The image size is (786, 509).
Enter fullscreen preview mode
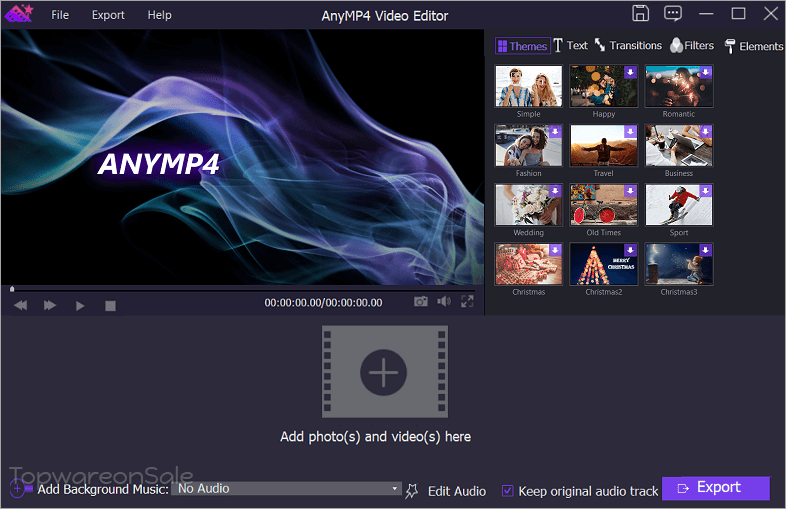(467, 301)
